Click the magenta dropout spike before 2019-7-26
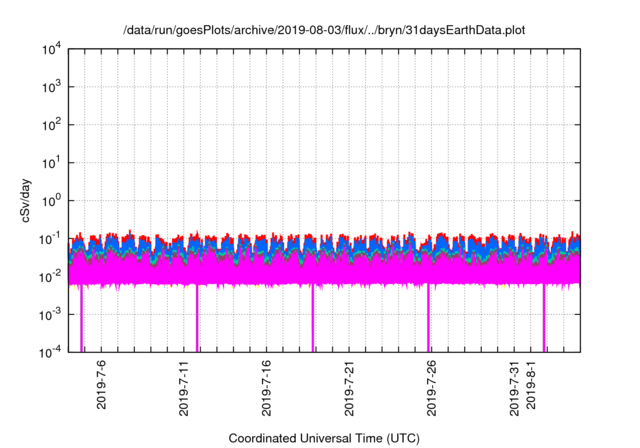Image resolution: width=640 pixels, height=448 pixels. 428,318
